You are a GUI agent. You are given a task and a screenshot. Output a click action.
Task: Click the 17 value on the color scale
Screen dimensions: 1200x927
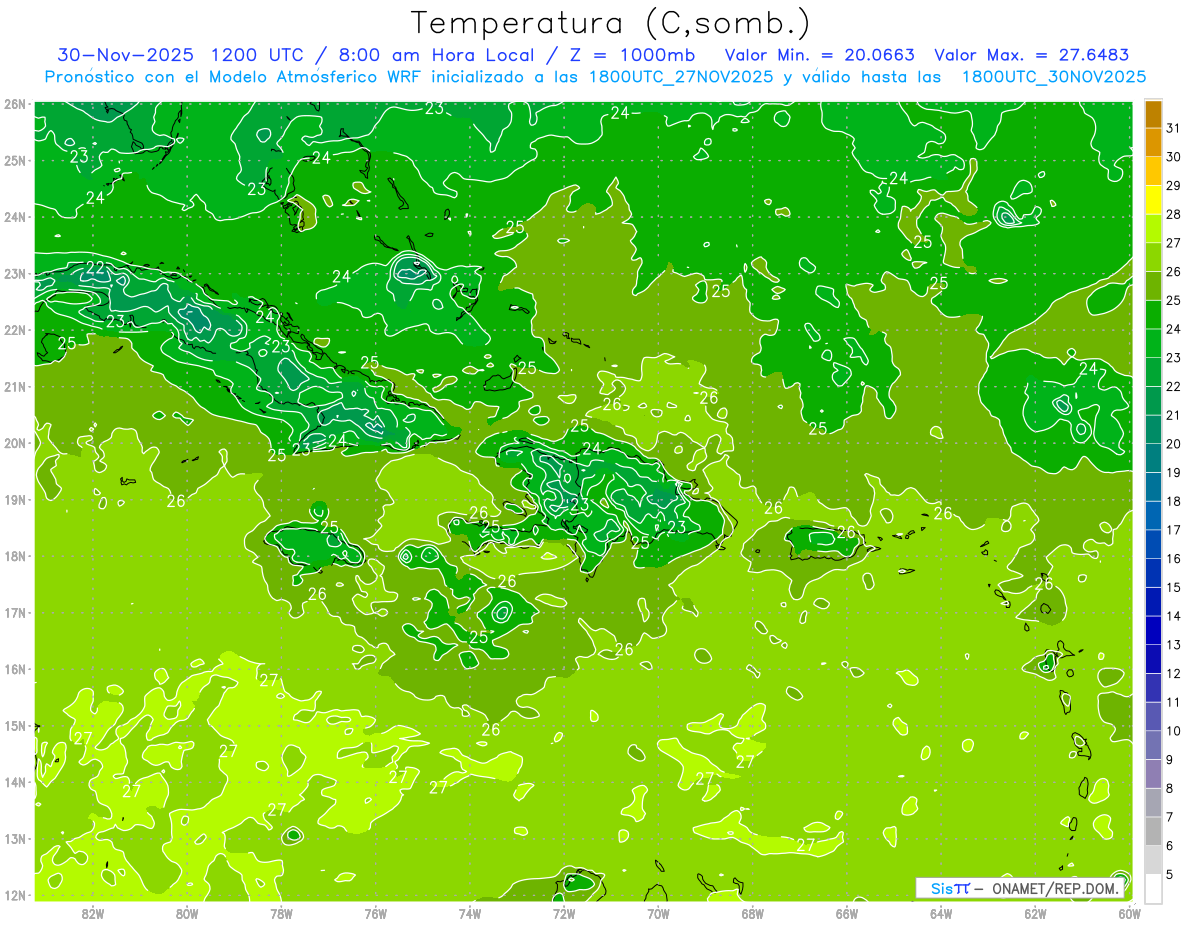coord(1174,530)
